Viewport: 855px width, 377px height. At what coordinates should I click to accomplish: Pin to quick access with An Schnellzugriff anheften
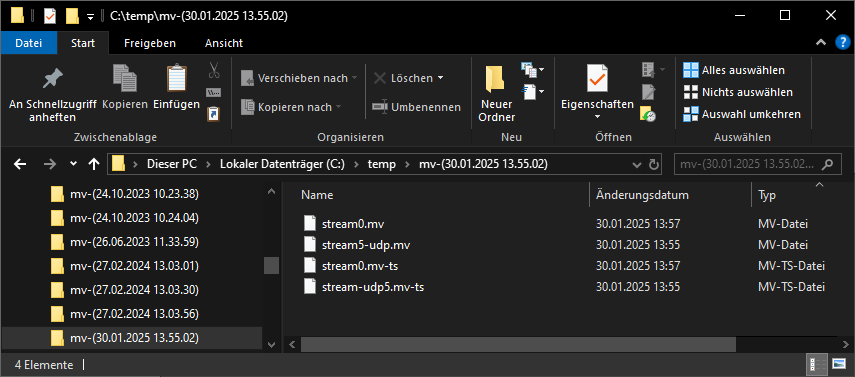tap(52, 93)
